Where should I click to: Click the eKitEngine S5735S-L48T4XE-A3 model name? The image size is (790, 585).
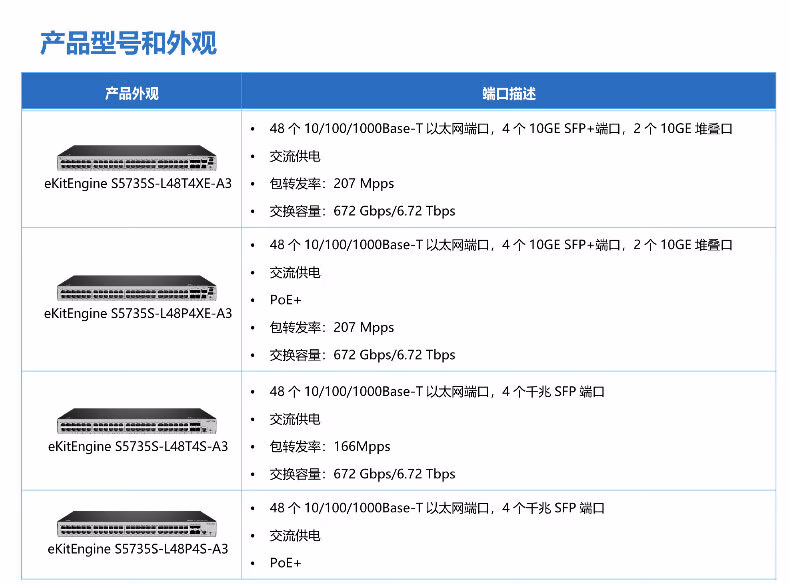click(x=137, y=184)
